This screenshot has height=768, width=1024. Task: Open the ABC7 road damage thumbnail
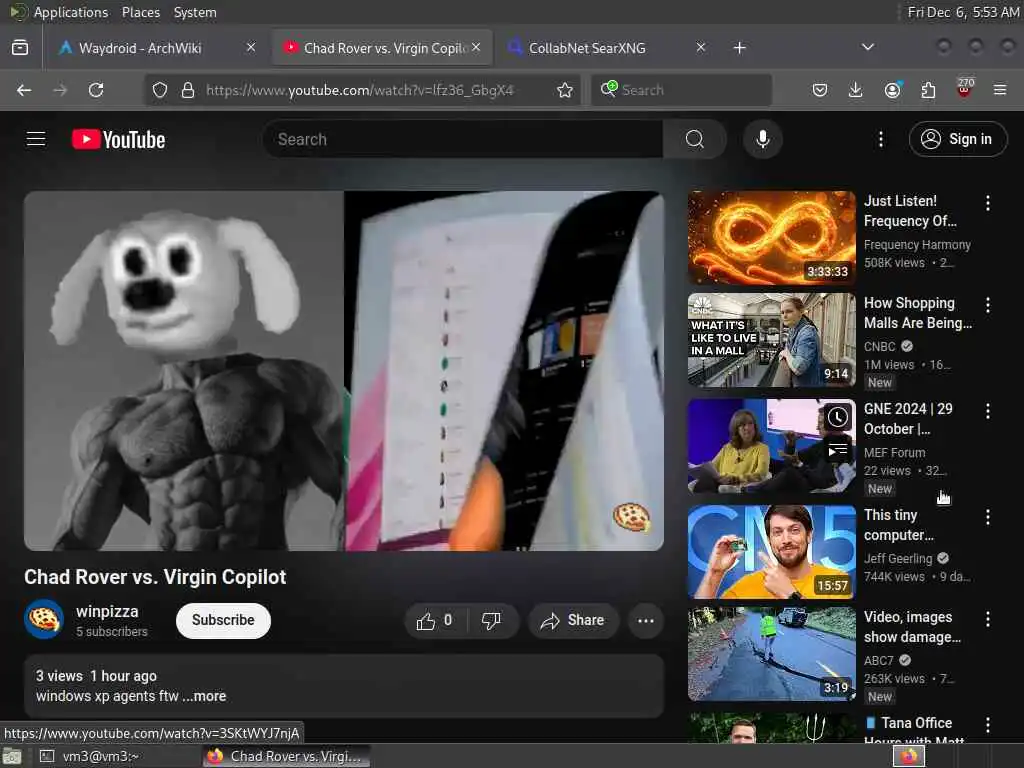(771, 654)
